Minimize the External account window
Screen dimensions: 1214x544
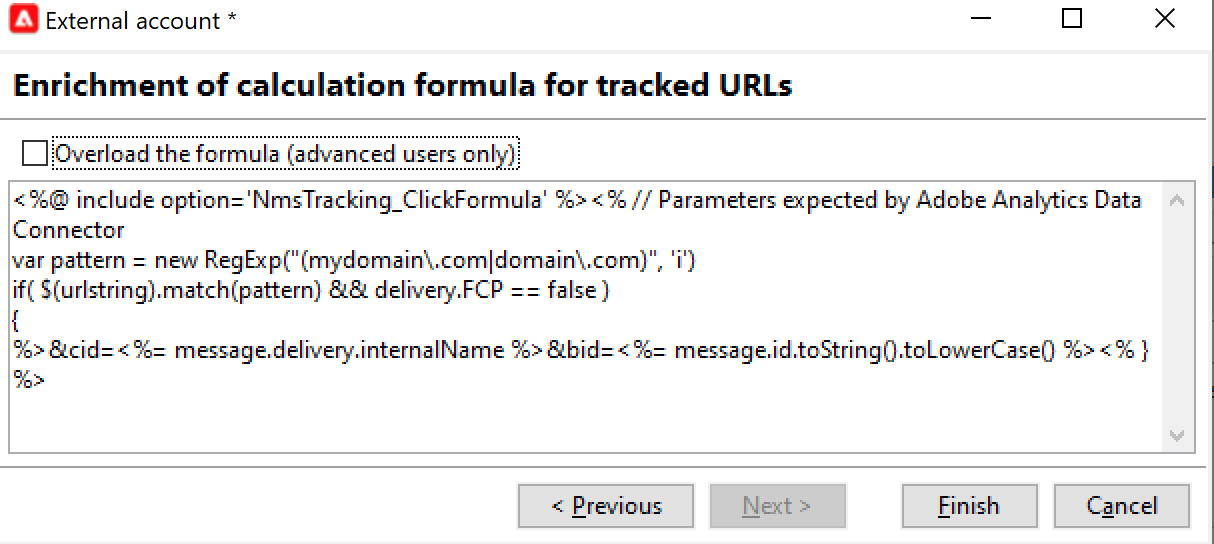[x=979, y=19]
